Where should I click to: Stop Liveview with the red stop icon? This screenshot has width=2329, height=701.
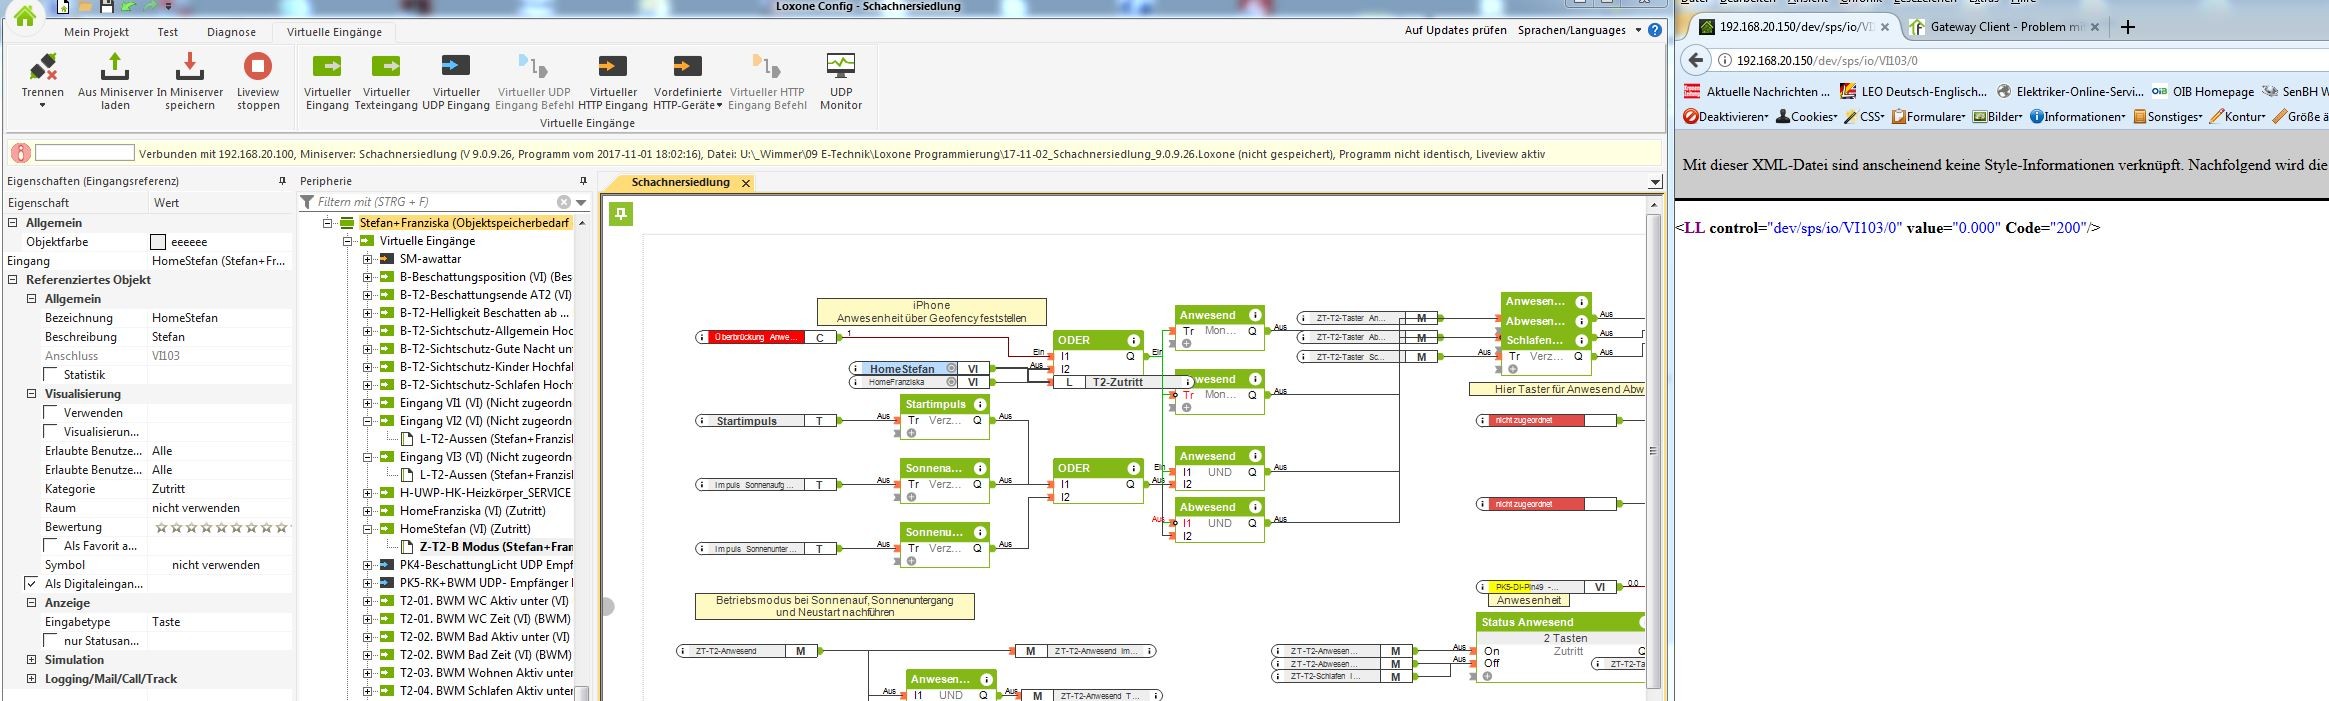258,68
